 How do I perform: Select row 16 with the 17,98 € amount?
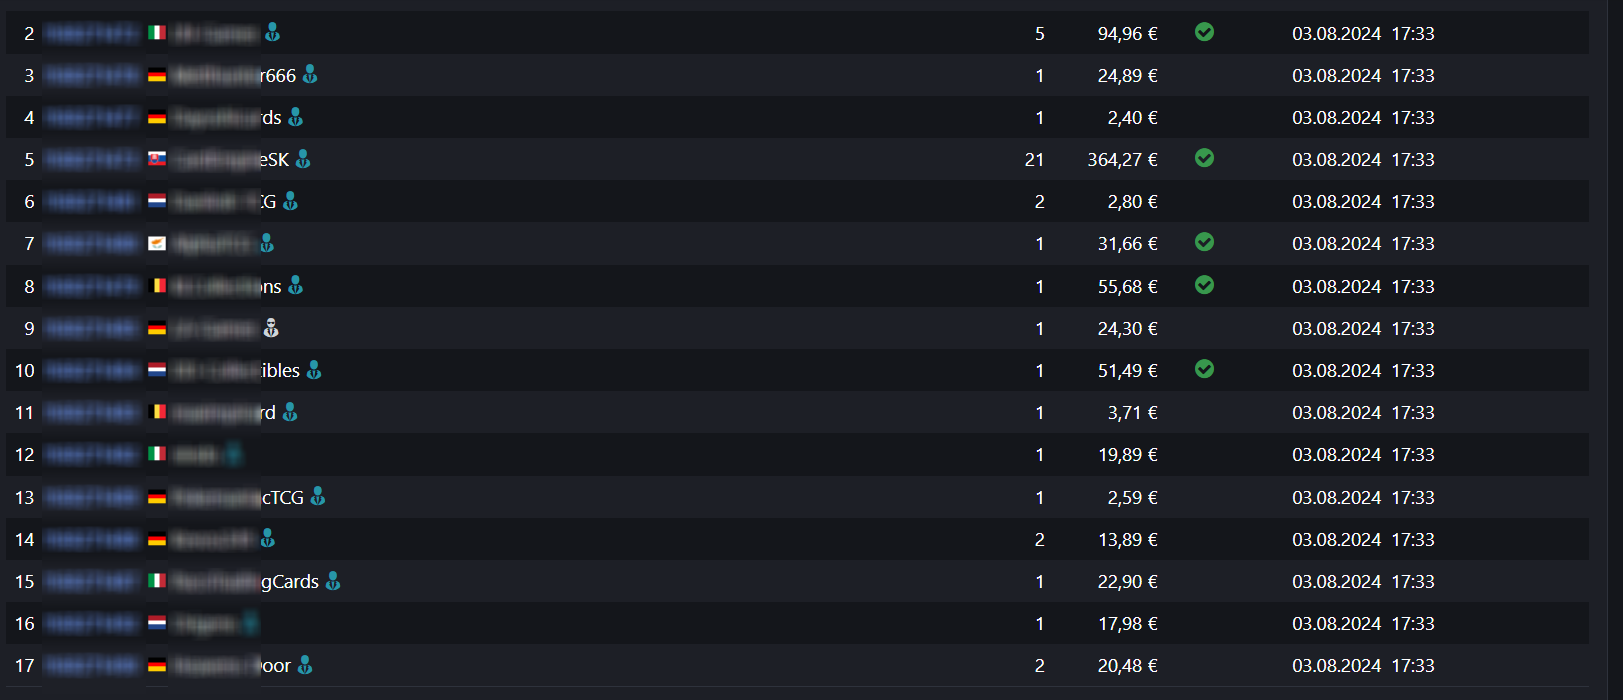coord(797,623)
